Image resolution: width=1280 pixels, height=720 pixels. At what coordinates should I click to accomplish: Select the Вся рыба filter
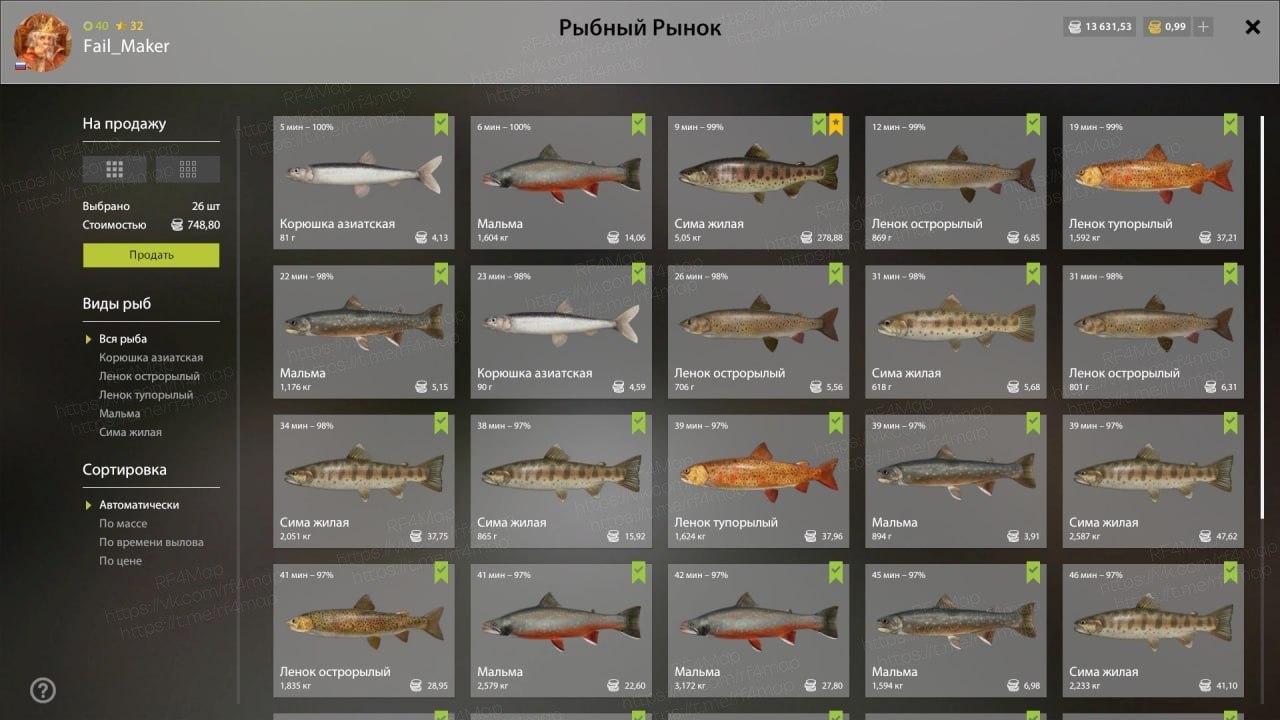[x=123, y=339]
